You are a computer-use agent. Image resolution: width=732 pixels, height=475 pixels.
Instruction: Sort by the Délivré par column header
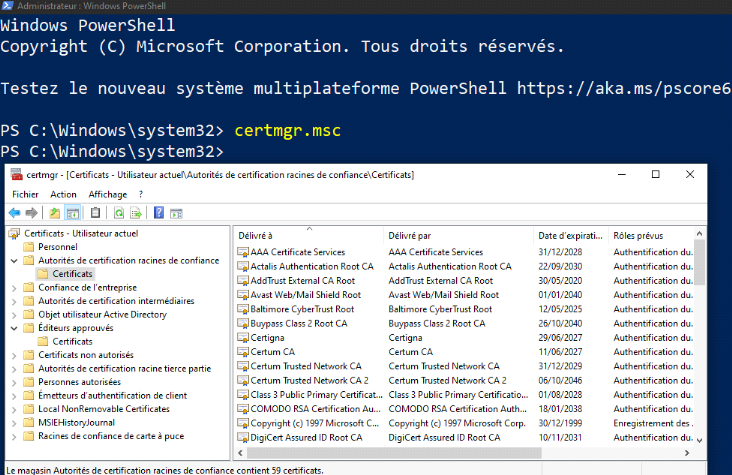pyautogui.click(x=410, y=235)
